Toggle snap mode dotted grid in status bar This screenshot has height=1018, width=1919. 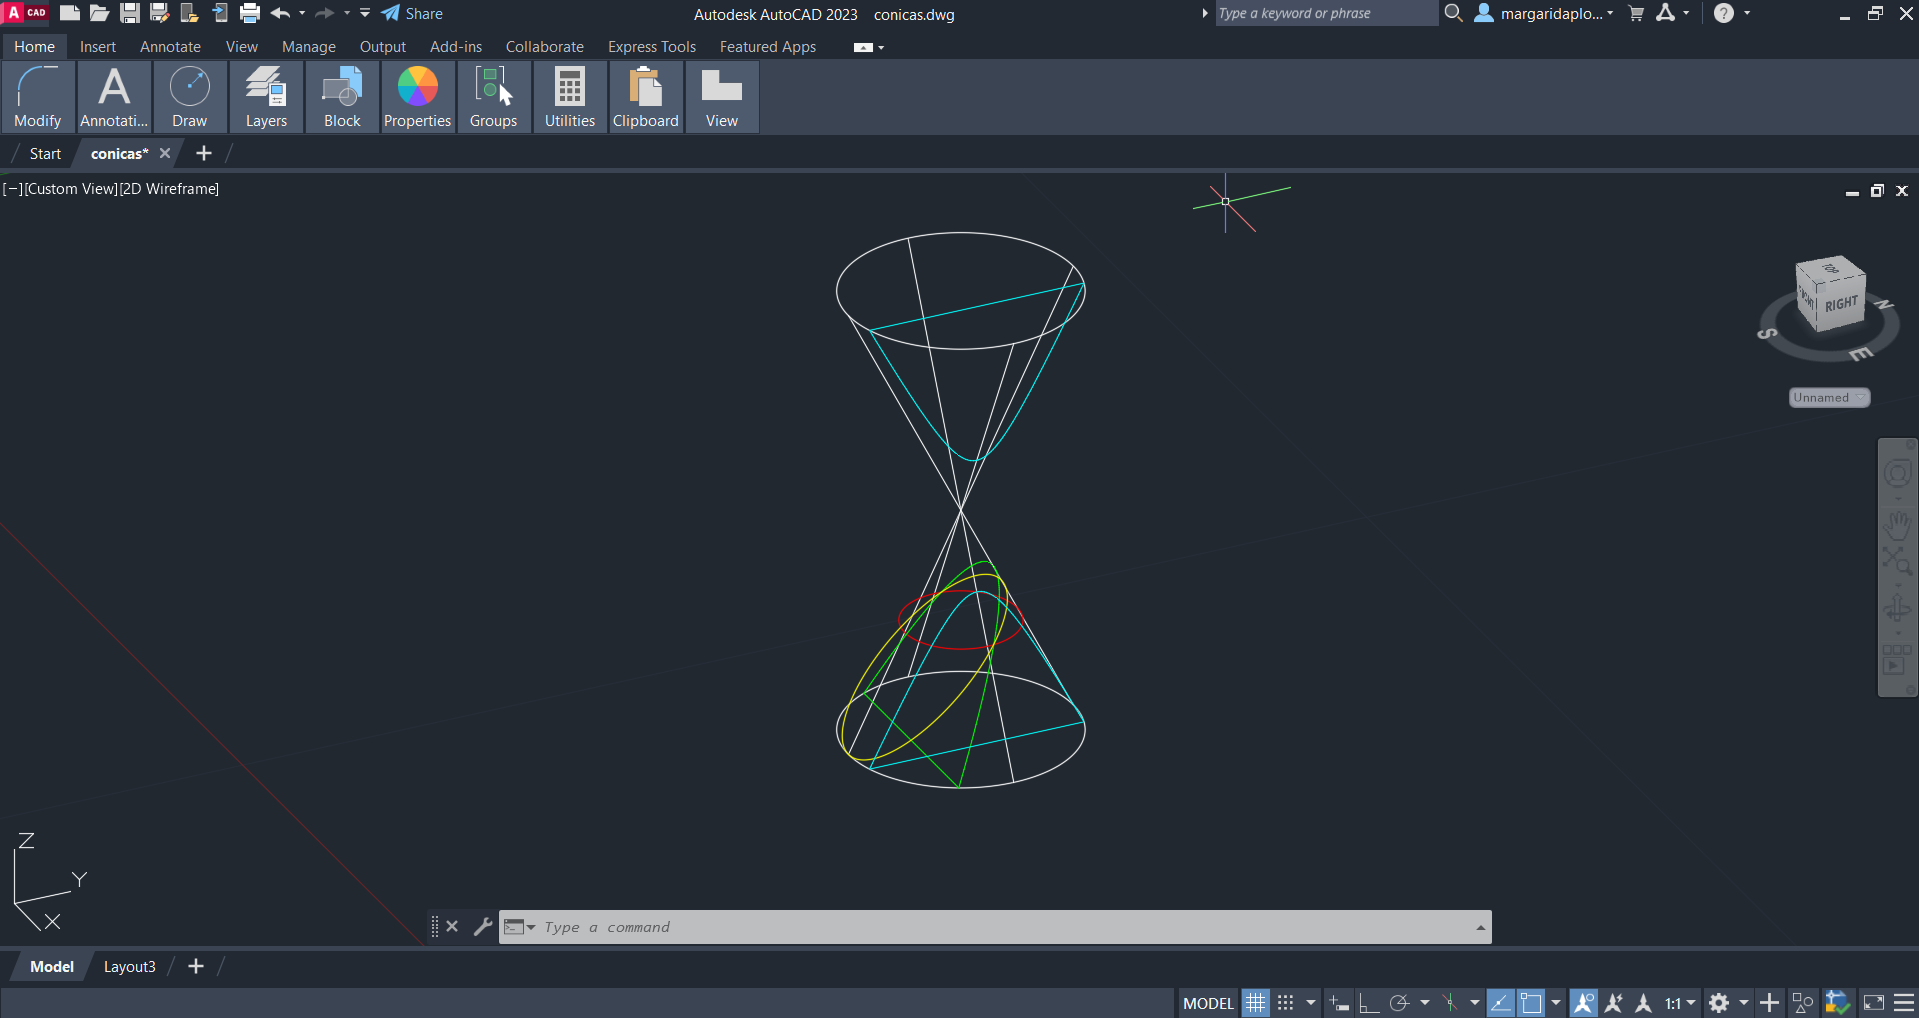point(1286,1003)
